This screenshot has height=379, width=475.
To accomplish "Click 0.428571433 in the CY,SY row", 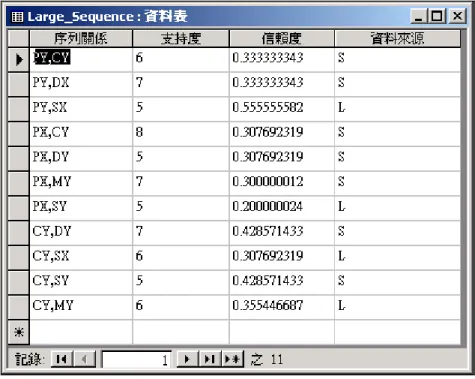I will click(282, 282).
